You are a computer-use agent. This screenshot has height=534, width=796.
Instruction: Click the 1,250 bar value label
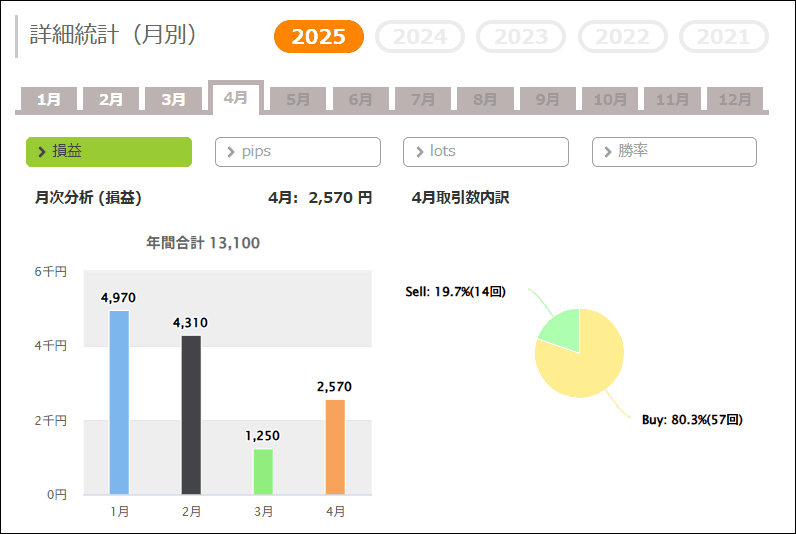pos(262,436)
